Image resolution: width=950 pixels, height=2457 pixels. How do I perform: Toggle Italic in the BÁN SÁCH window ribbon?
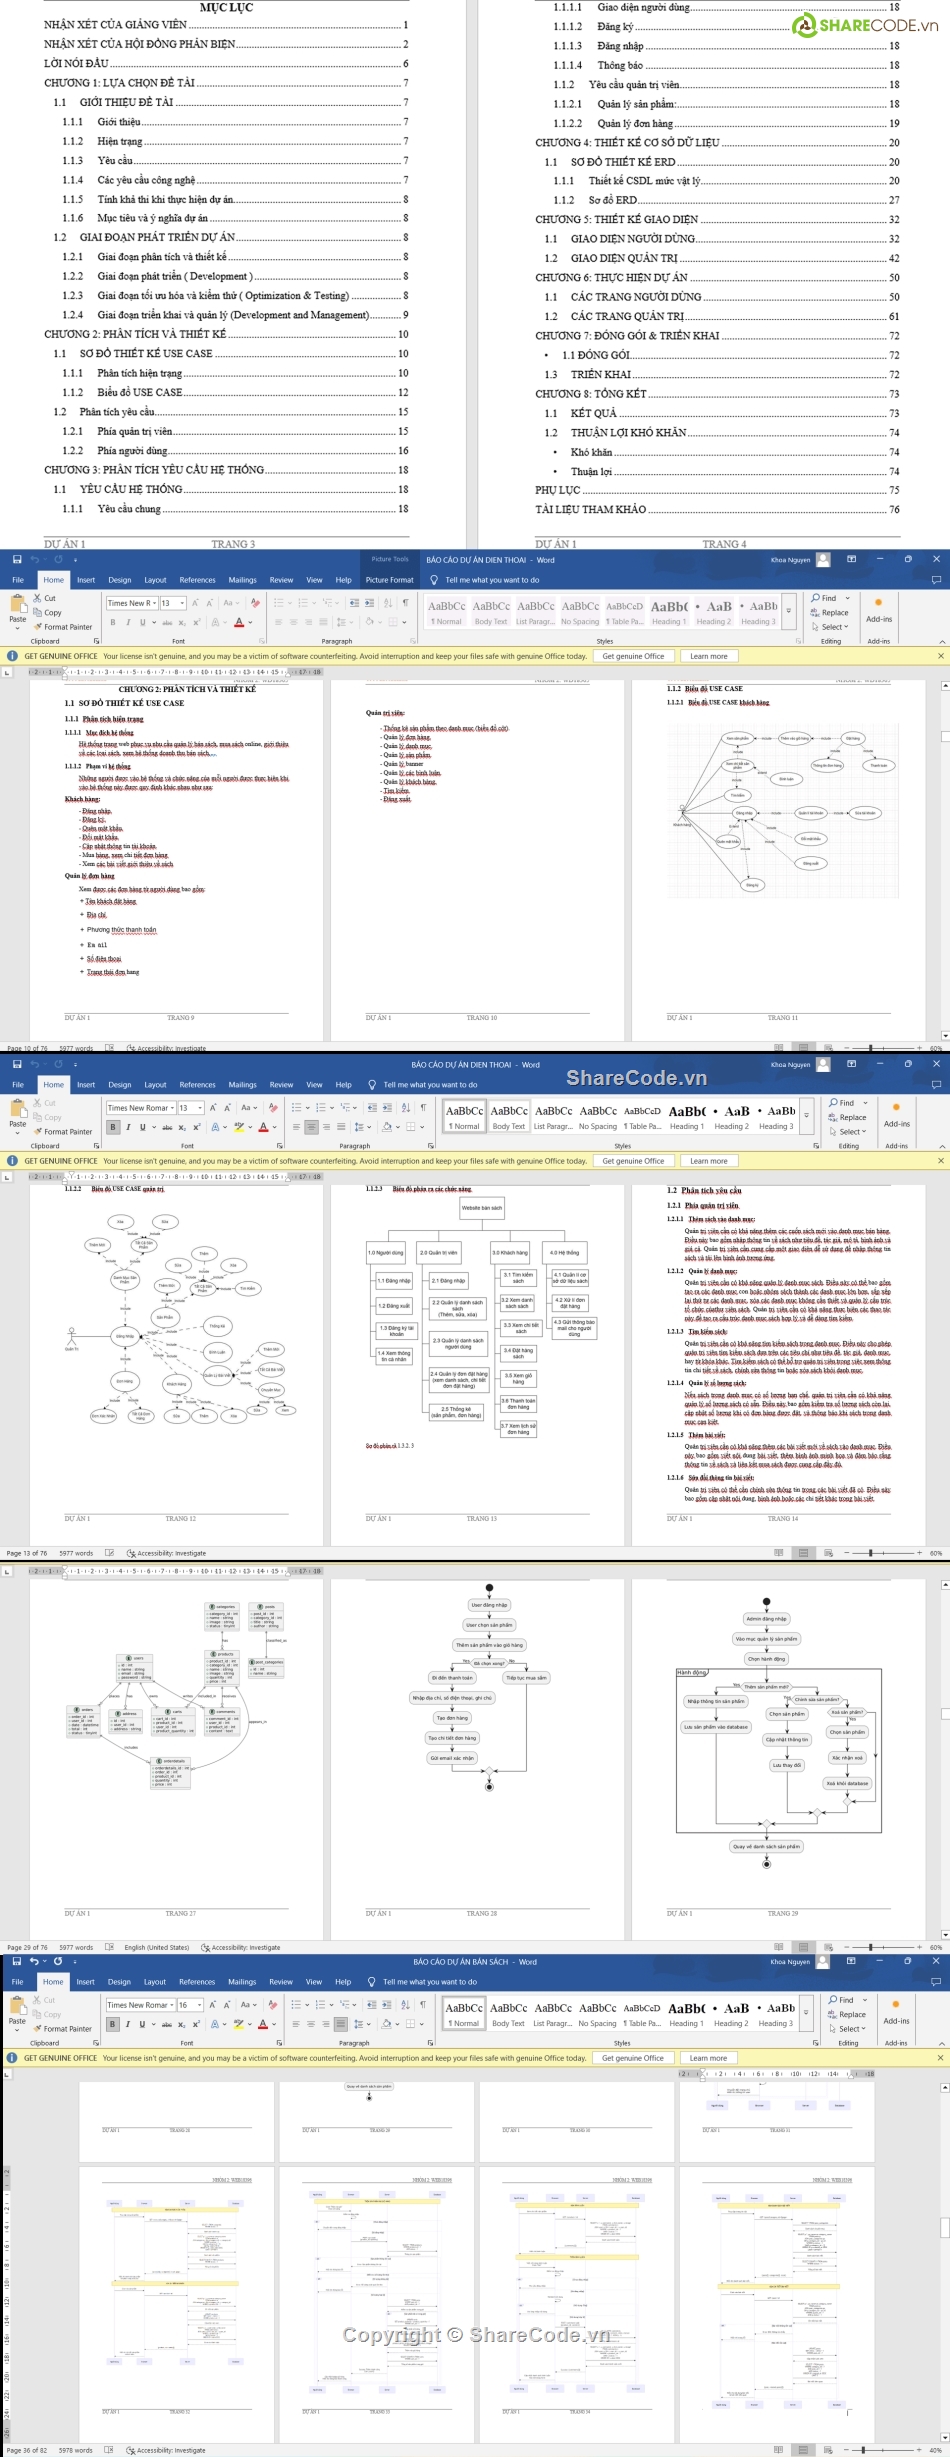tap(127, 2024)
